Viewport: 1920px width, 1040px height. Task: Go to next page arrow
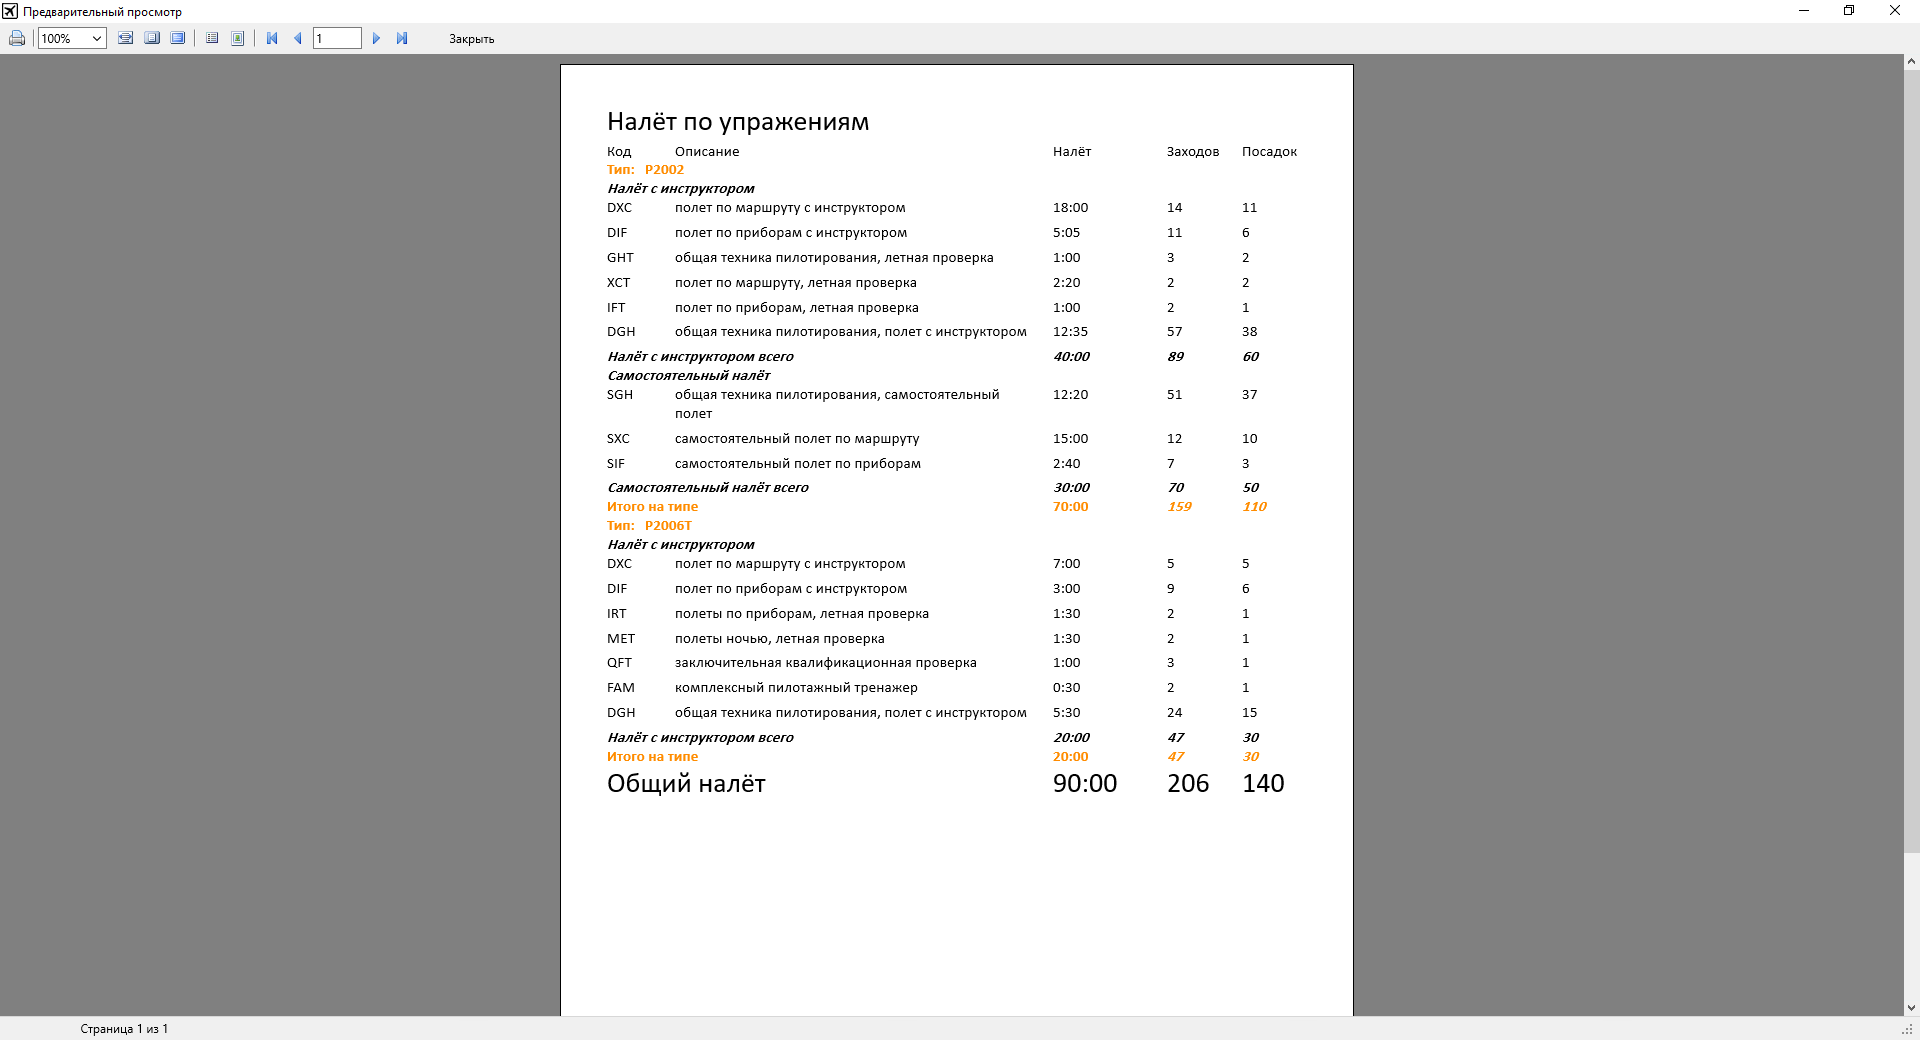pos(376,38)
